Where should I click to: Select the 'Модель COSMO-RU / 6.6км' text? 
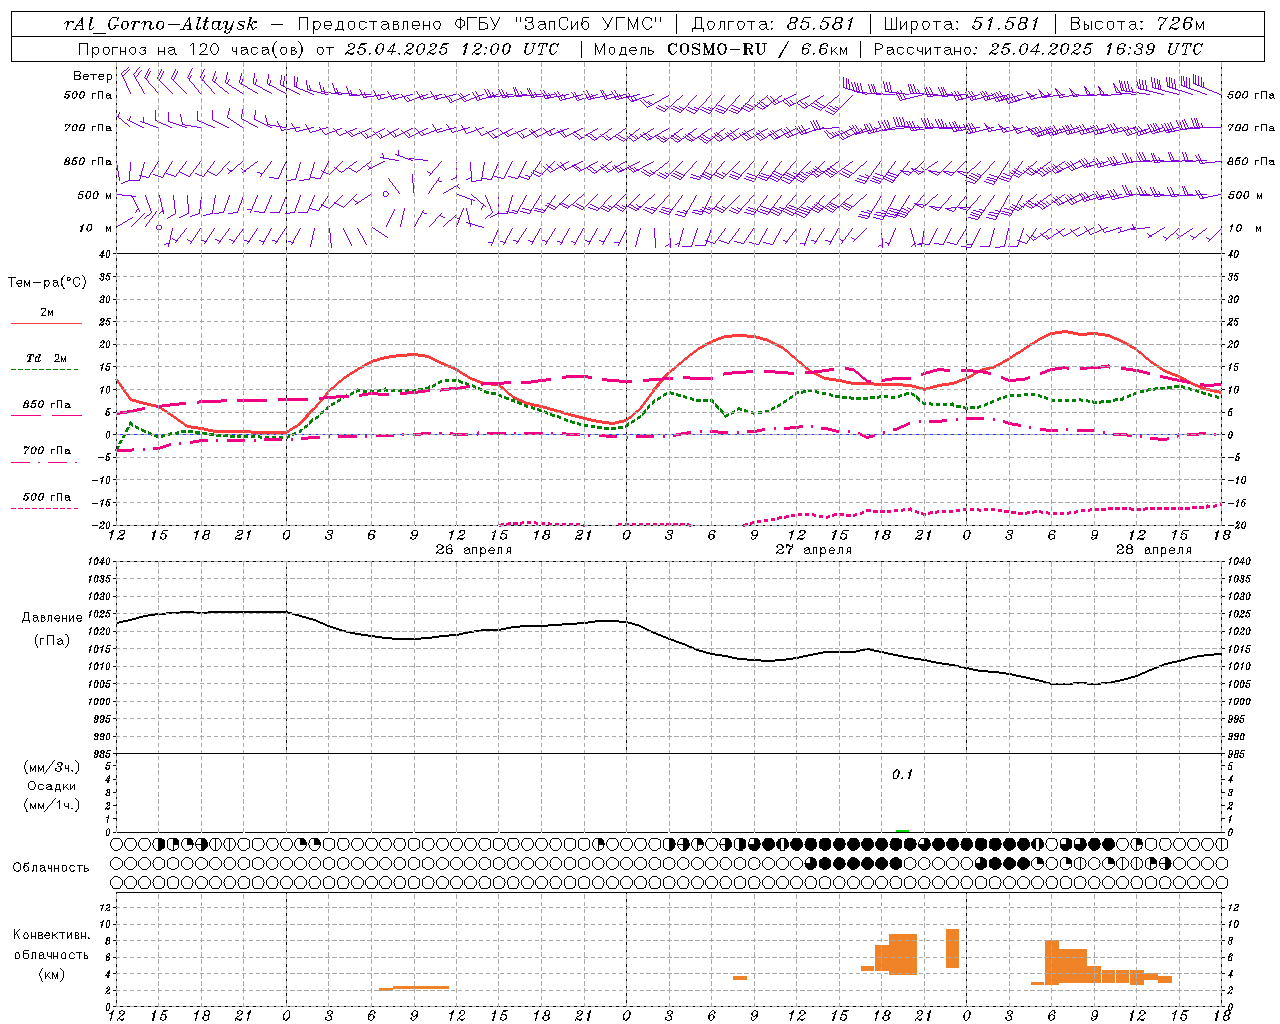[720, 49]
